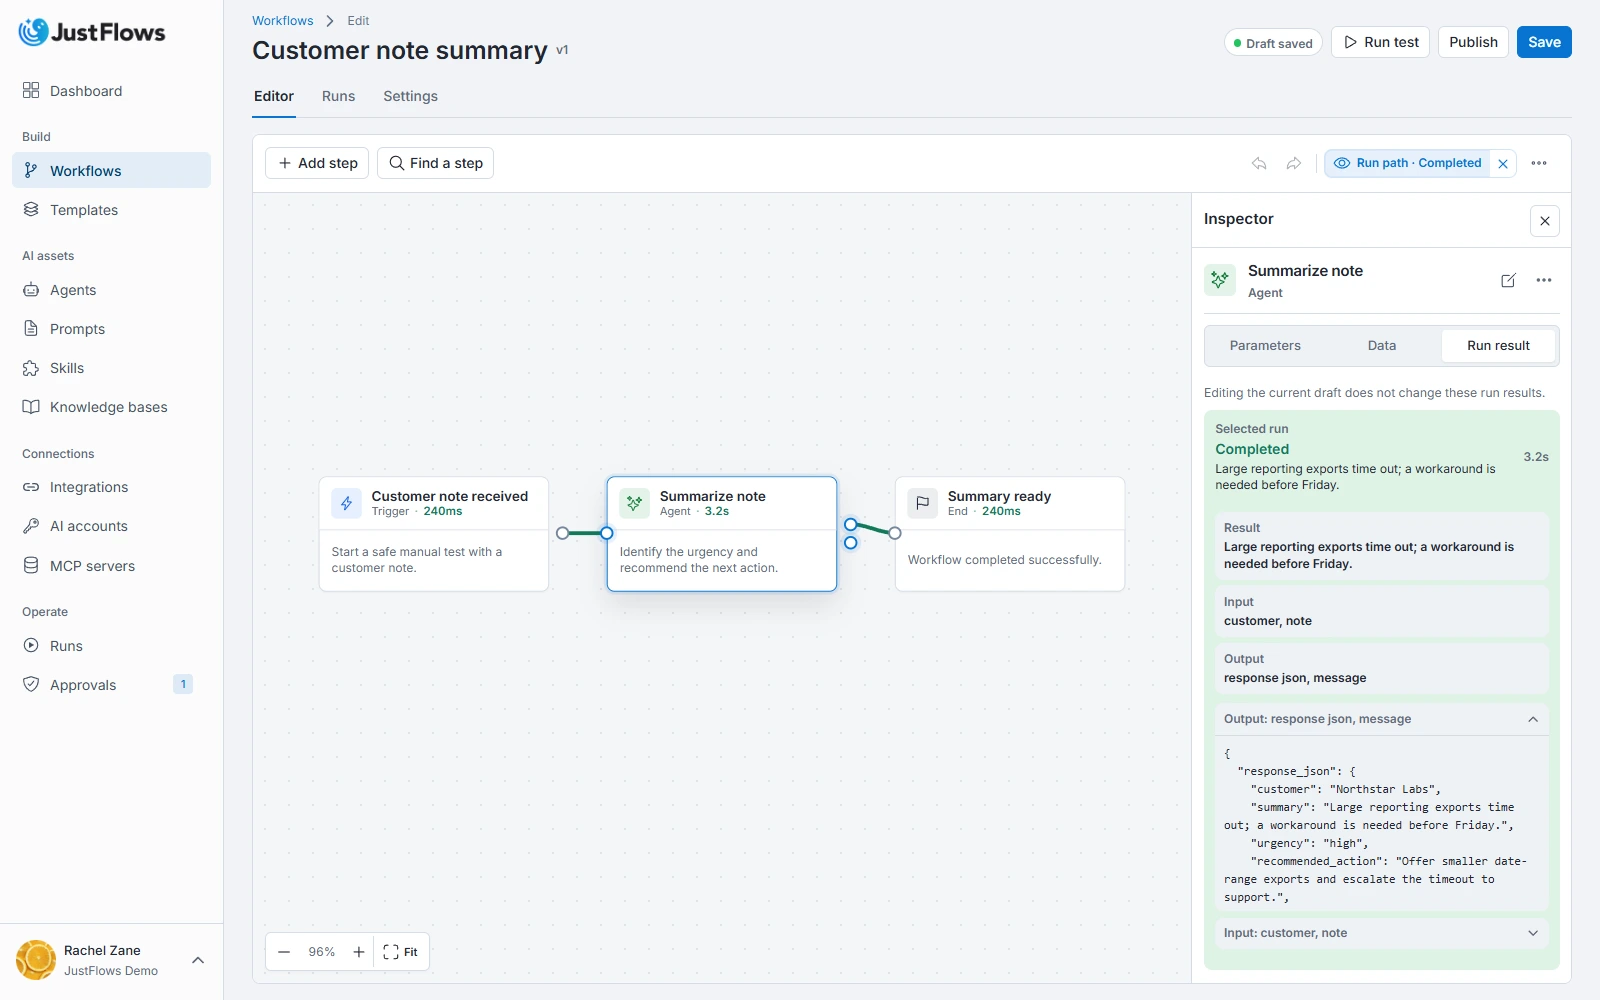Viewport: 1600px width, 1000px height.
Task: Fit the workflow to the canvas
Action: click(401, 952)
